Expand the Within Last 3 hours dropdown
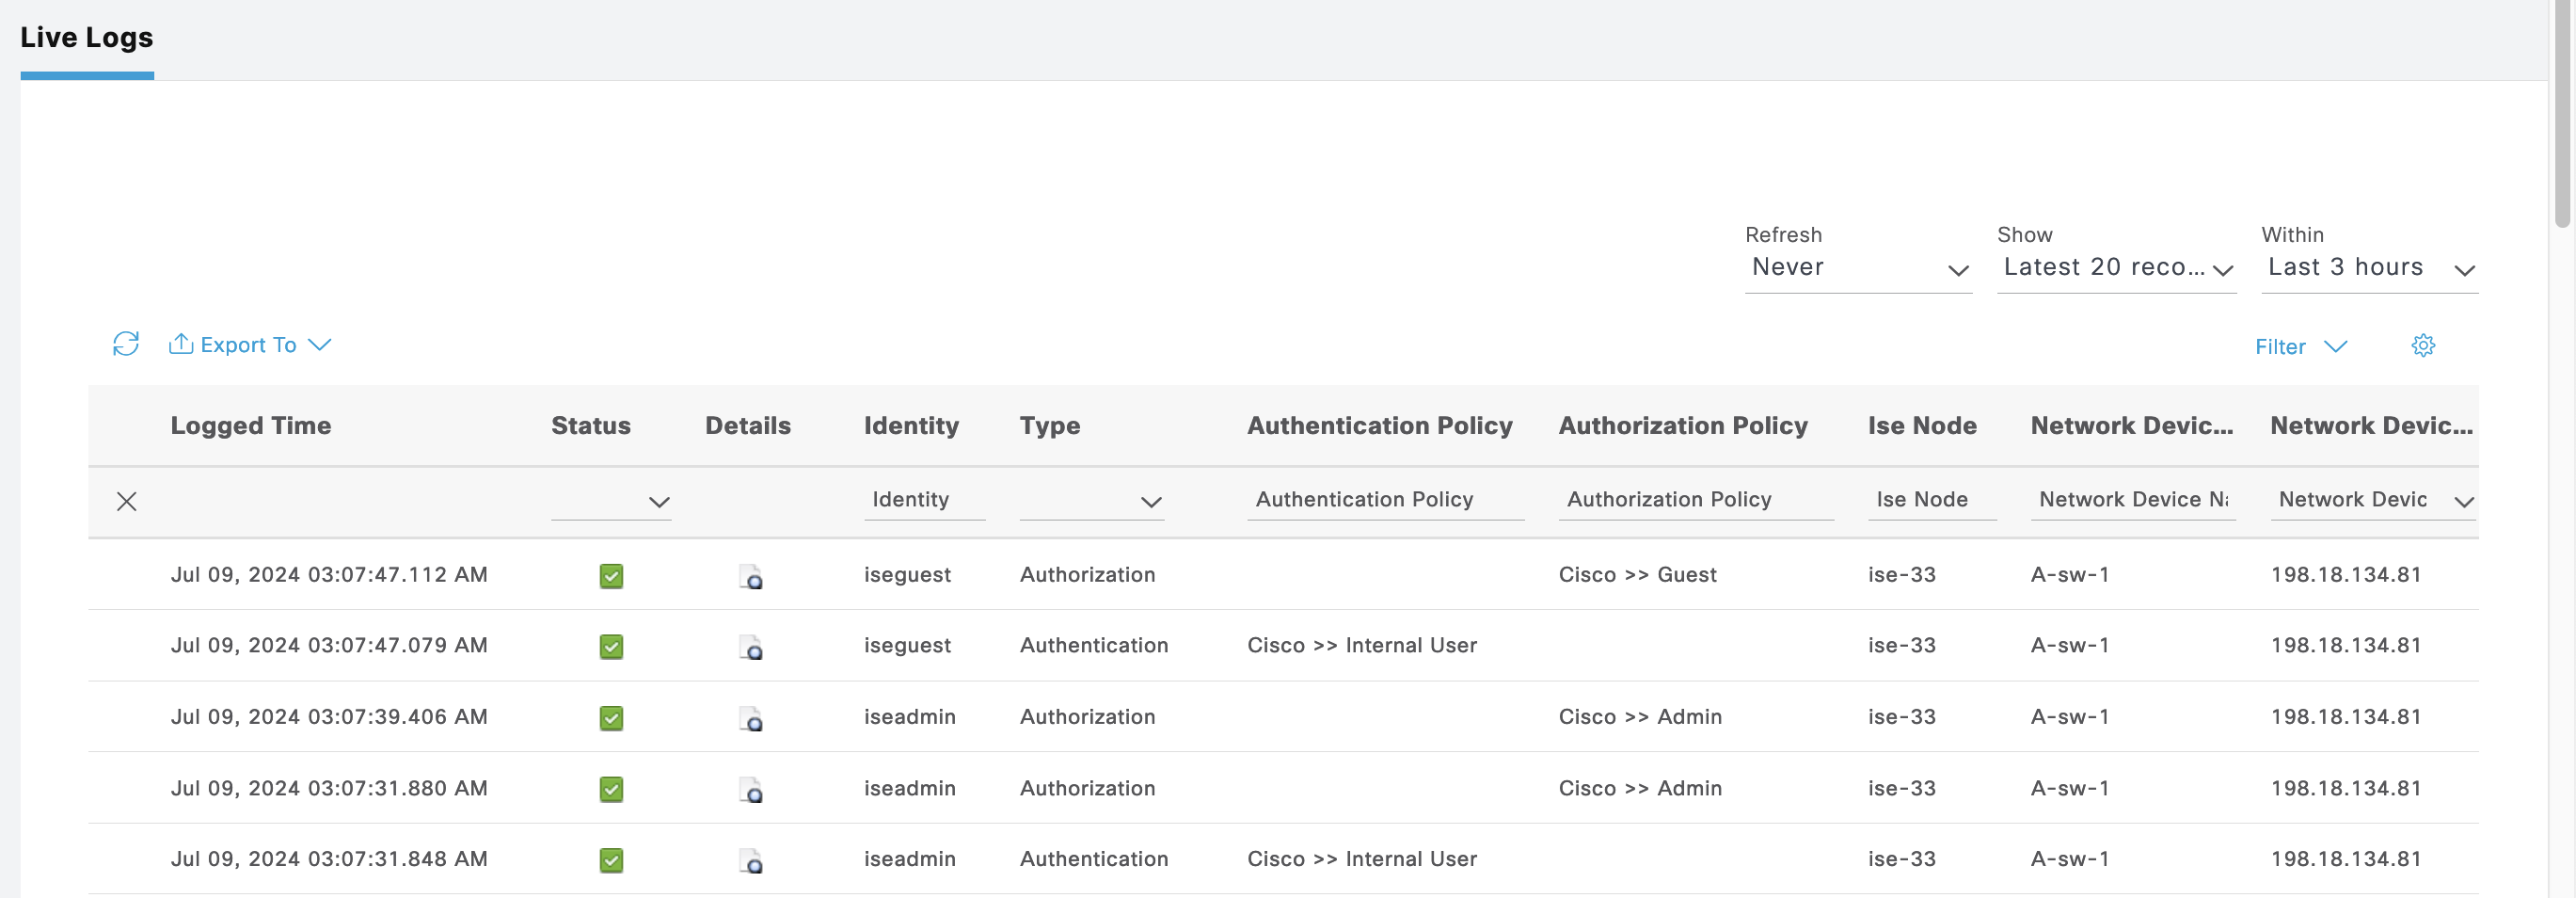This screenshot has width=2576, height=898. tap(2368, 268)
